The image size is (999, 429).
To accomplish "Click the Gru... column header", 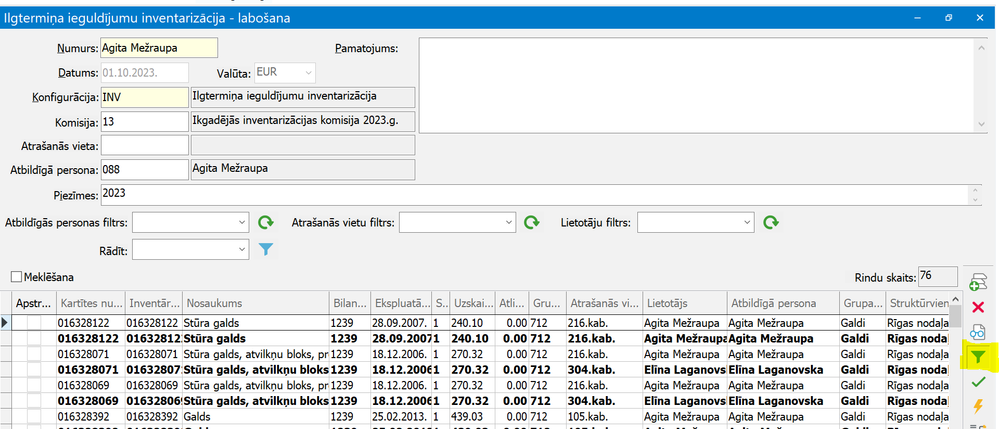I will [547, 303].
